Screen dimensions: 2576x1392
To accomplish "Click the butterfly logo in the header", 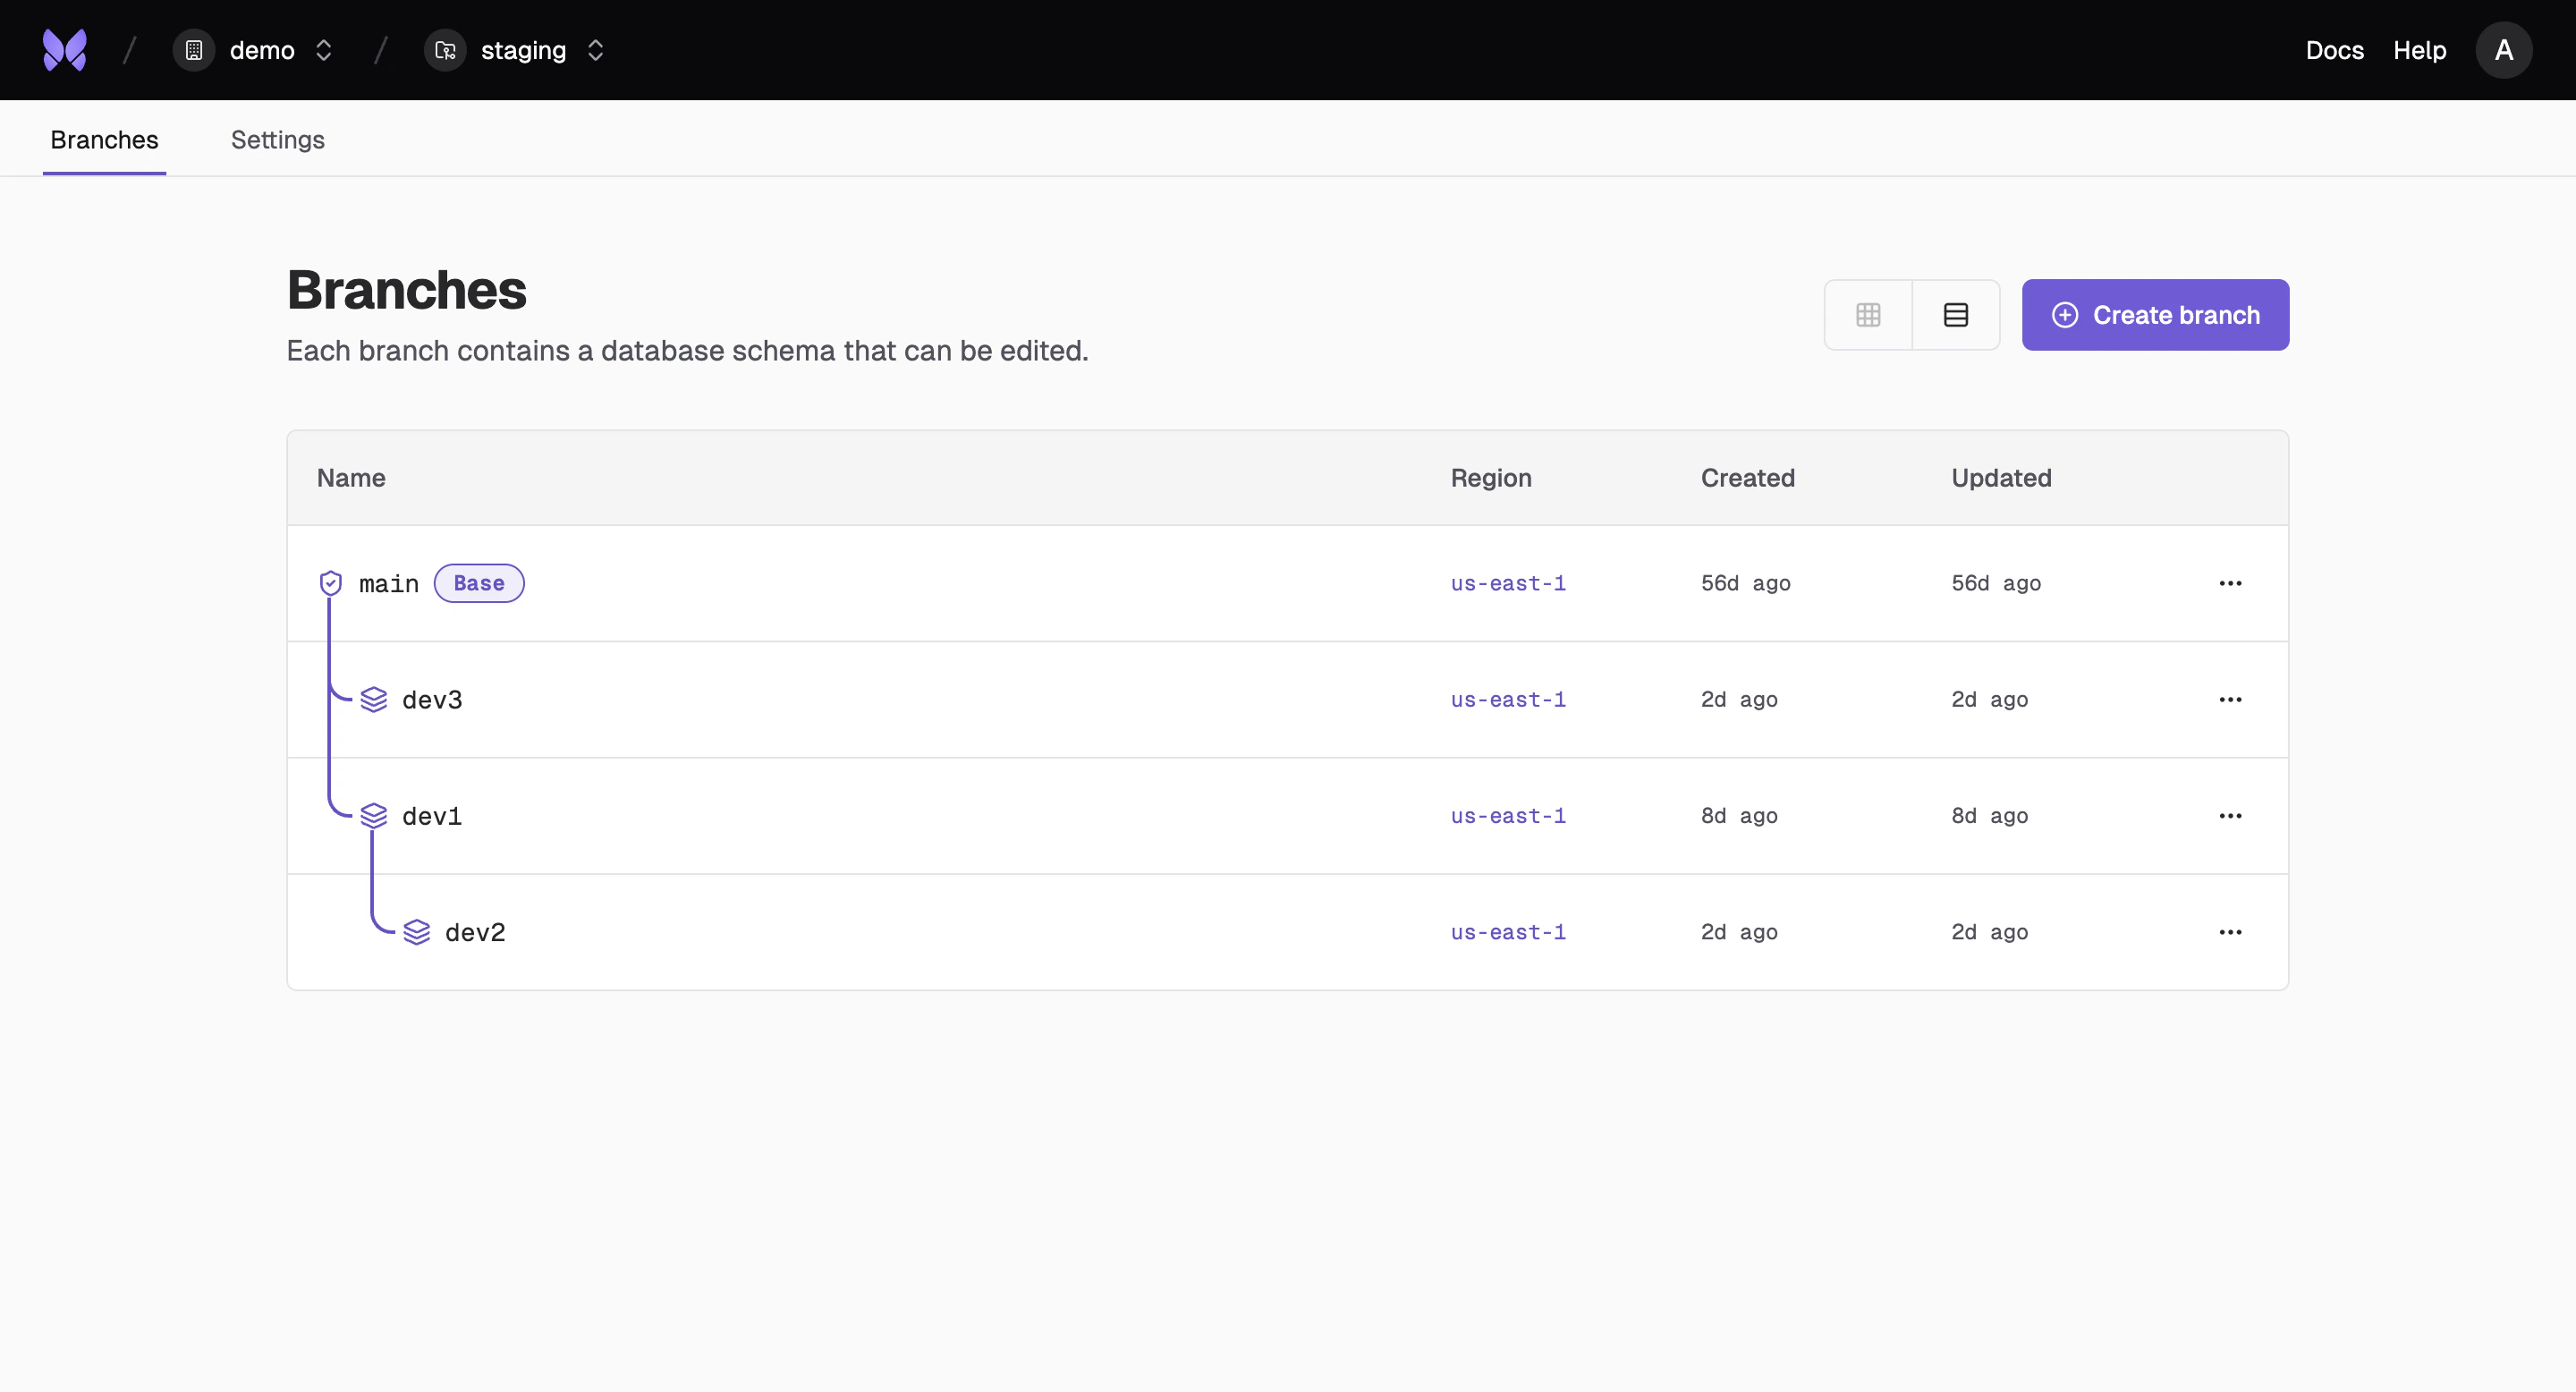I will tap(63, 49).
